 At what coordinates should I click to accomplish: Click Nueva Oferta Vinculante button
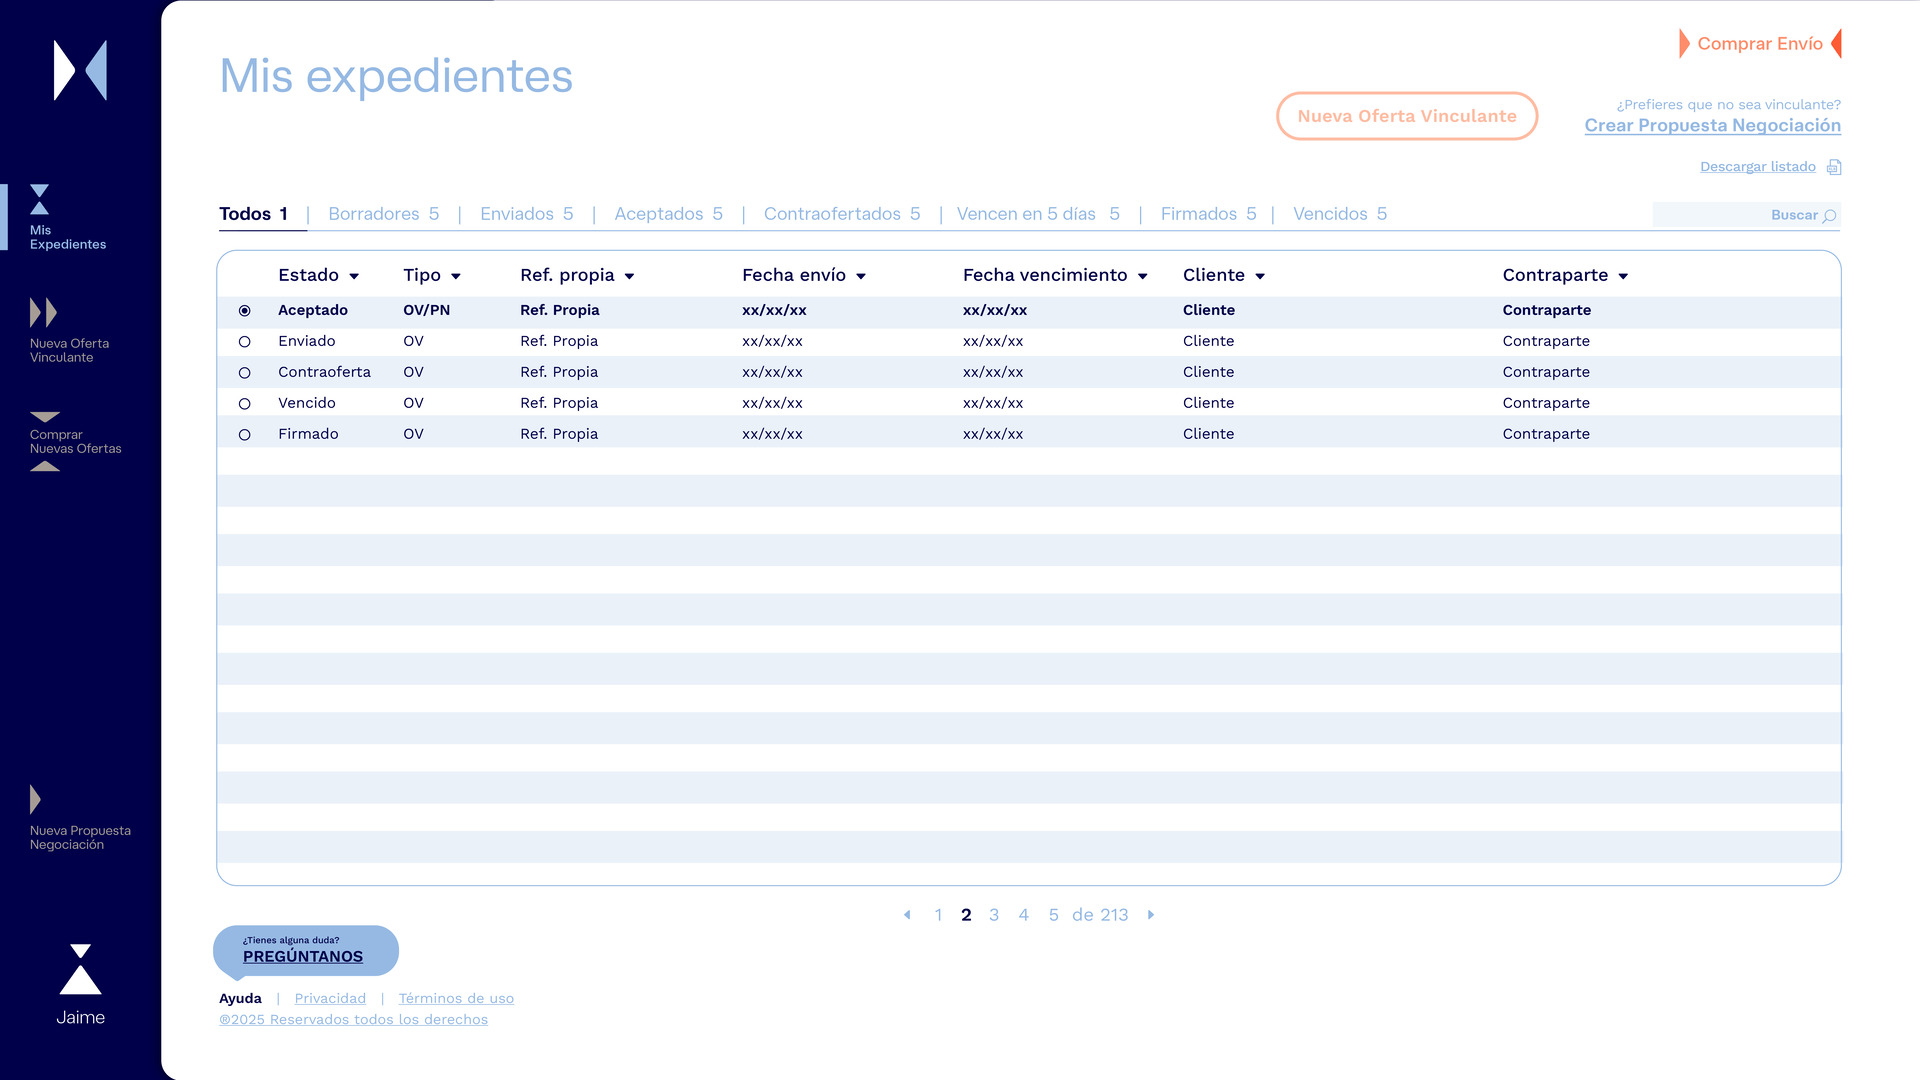click(x=1406, y=116)
